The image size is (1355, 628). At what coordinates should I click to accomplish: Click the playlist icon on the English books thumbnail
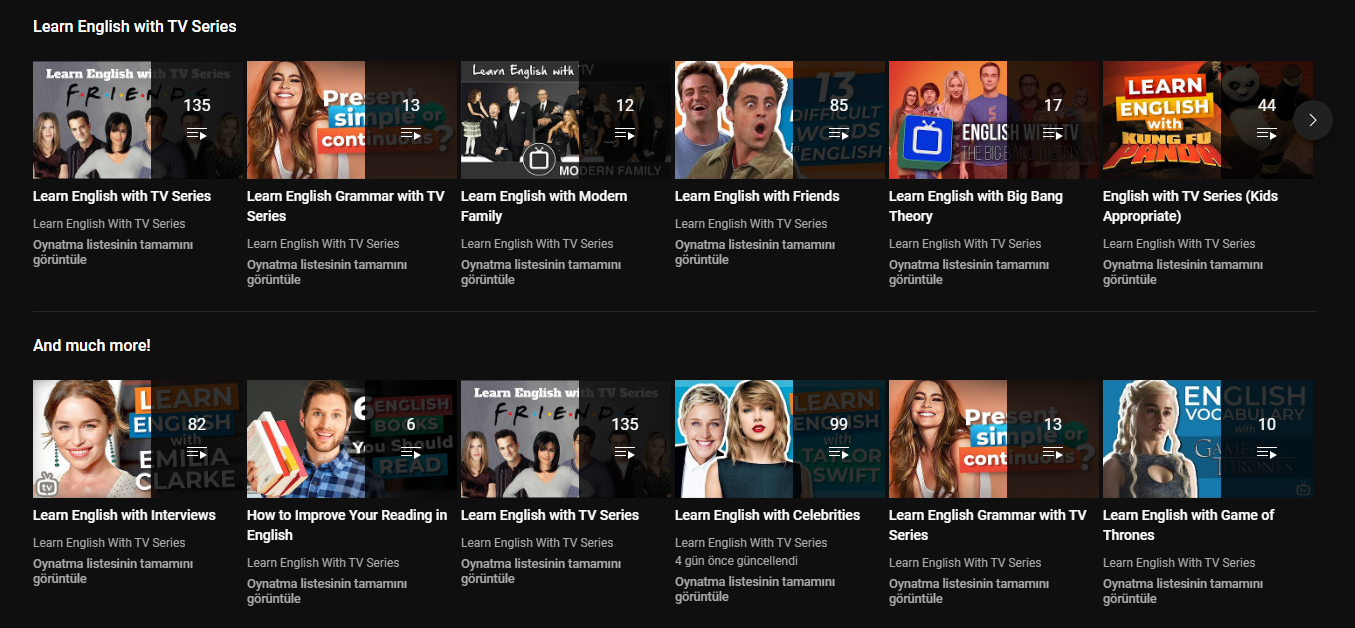[411, 453]
